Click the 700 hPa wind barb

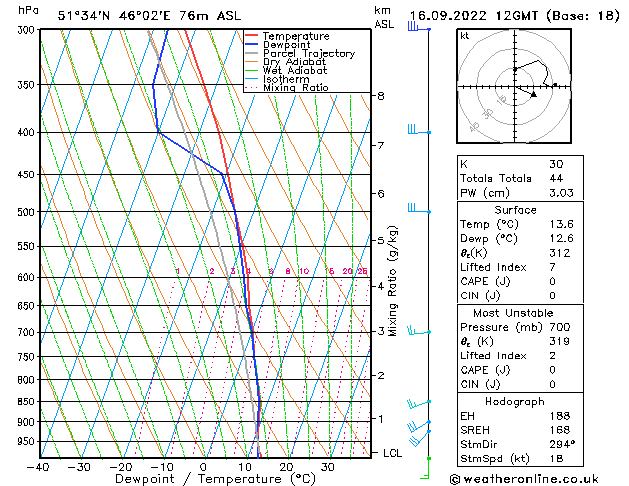pos(419,331)
